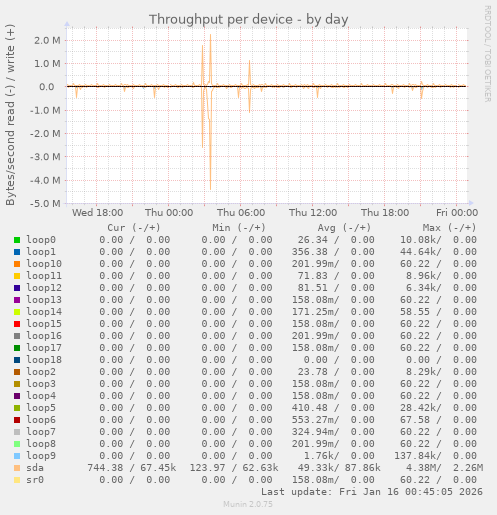Click the Thu 06:00 x-axis label
497x515 pixels.
coord(241,213)
